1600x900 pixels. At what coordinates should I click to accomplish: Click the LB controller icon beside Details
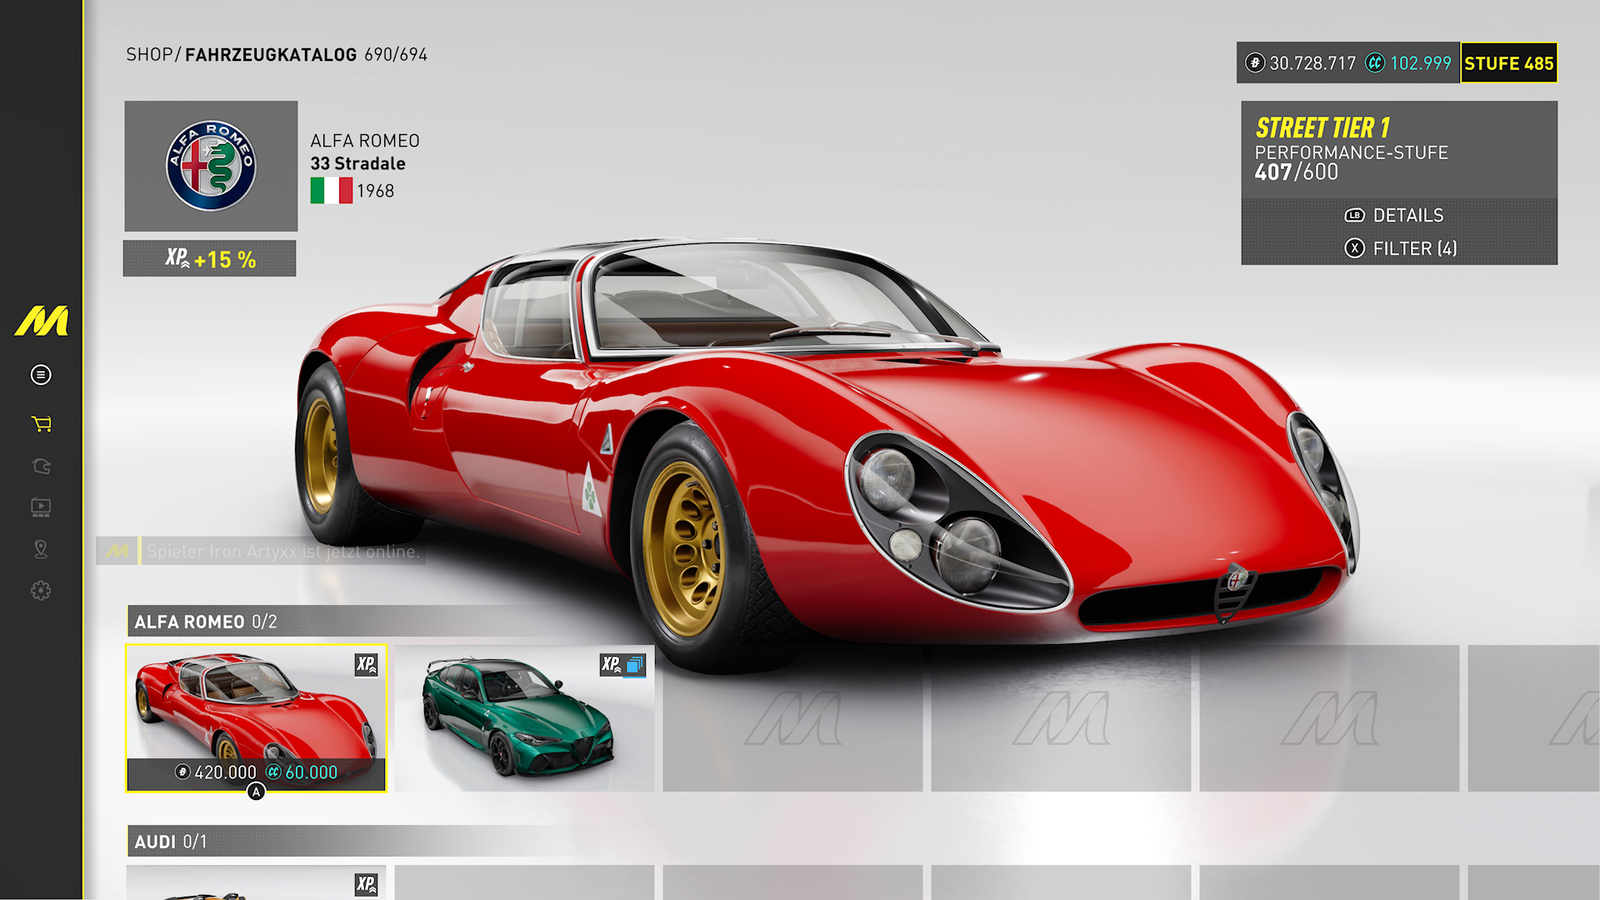click(x=1354, y=215)
